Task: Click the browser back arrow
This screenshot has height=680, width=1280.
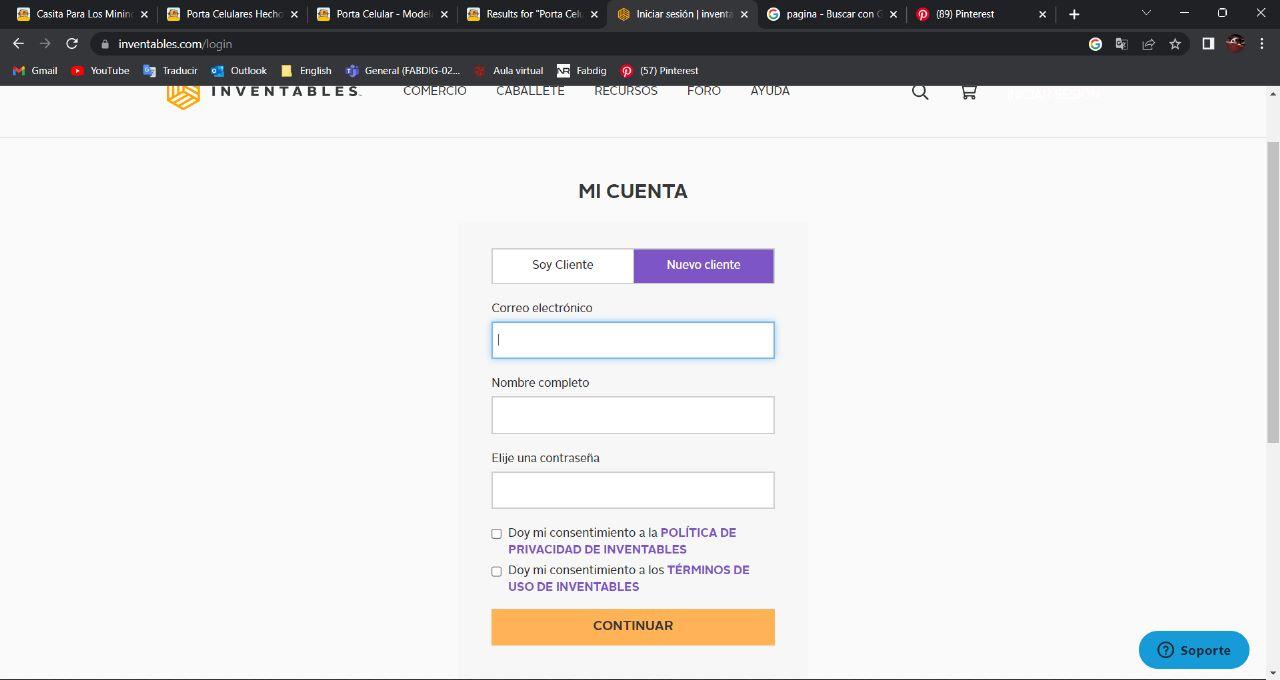Action: point(18,44)
